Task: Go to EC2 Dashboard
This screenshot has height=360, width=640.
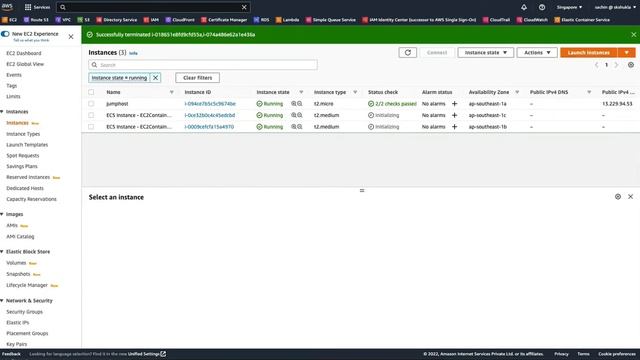Action: coord(24,53)
